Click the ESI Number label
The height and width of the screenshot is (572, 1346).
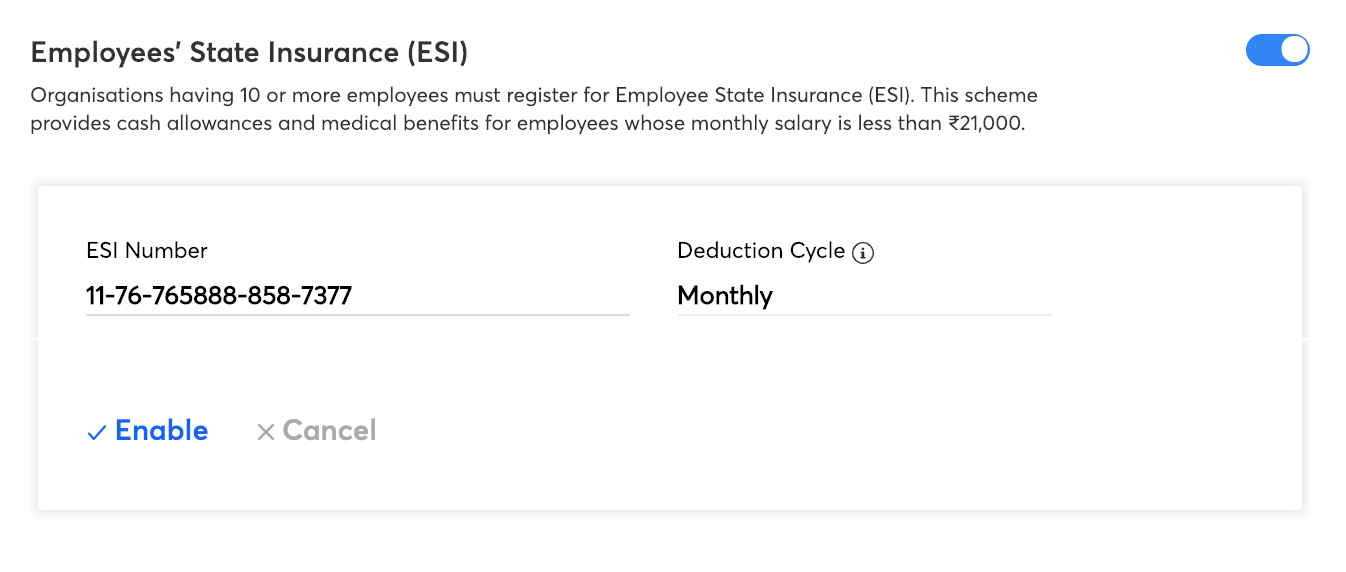(x=147, y=251)
